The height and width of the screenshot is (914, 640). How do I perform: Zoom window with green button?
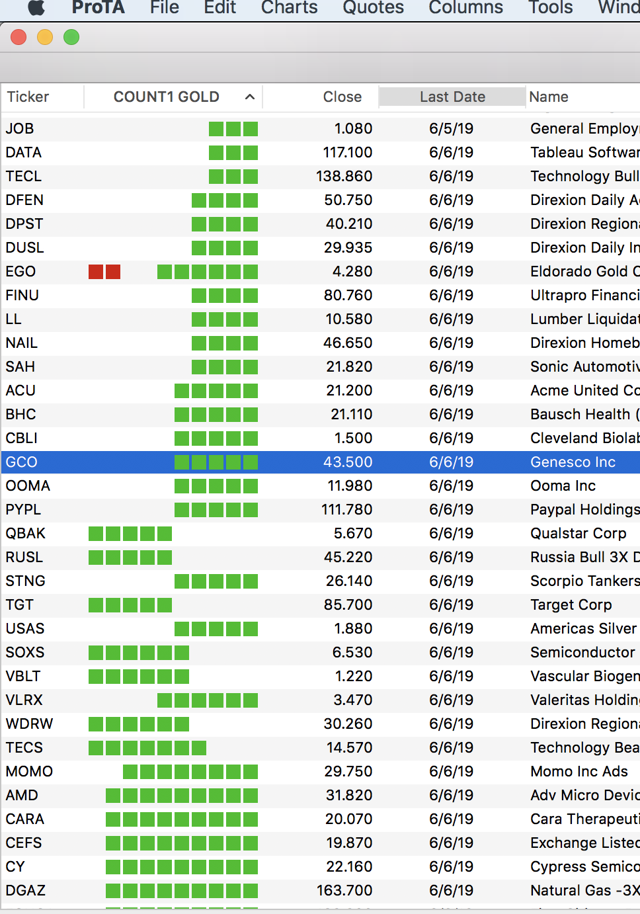coord(71,37)
